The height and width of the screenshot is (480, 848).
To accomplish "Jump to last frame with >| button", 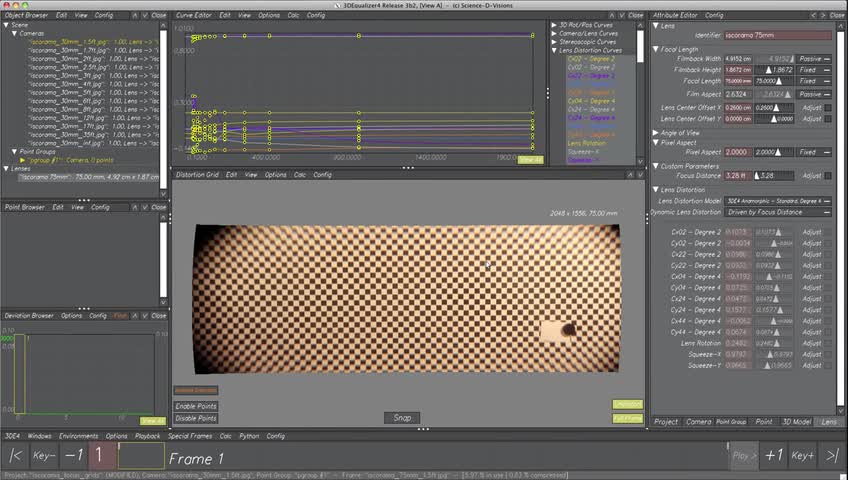I will [x=832, y=456].
